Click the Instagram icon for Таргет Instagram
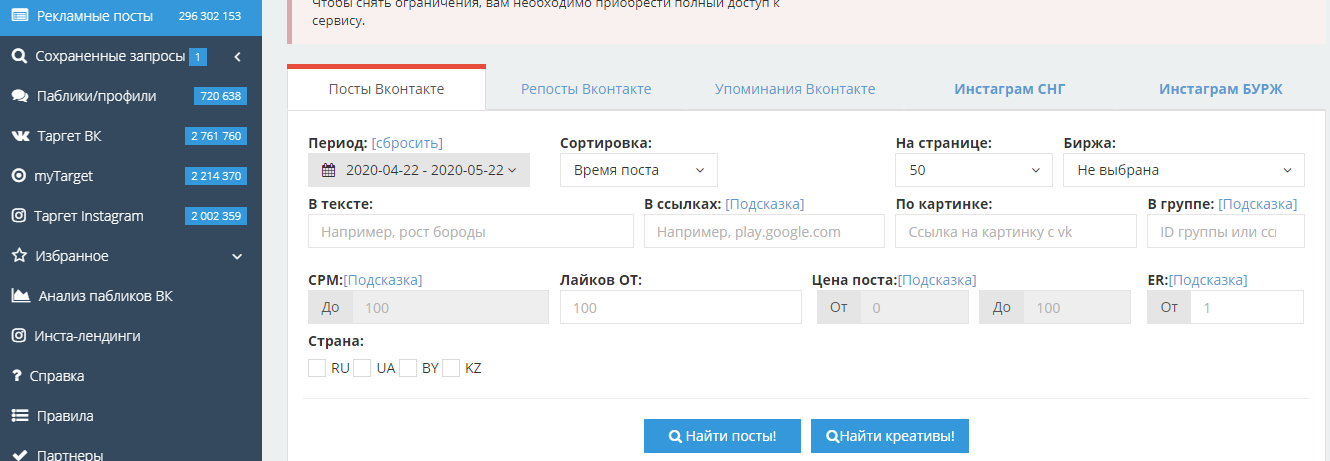 point(19,216)
